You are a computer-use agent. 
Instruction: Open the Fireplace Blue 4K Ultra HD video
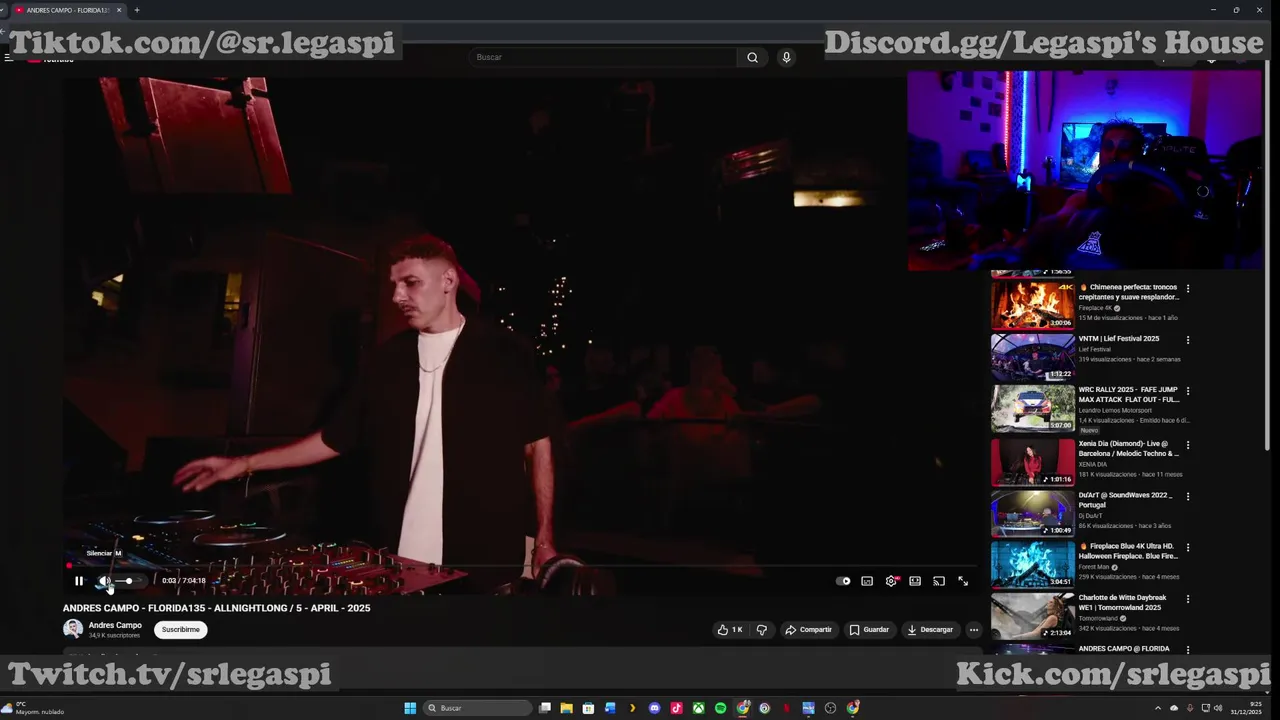[x=1033, y=565]
